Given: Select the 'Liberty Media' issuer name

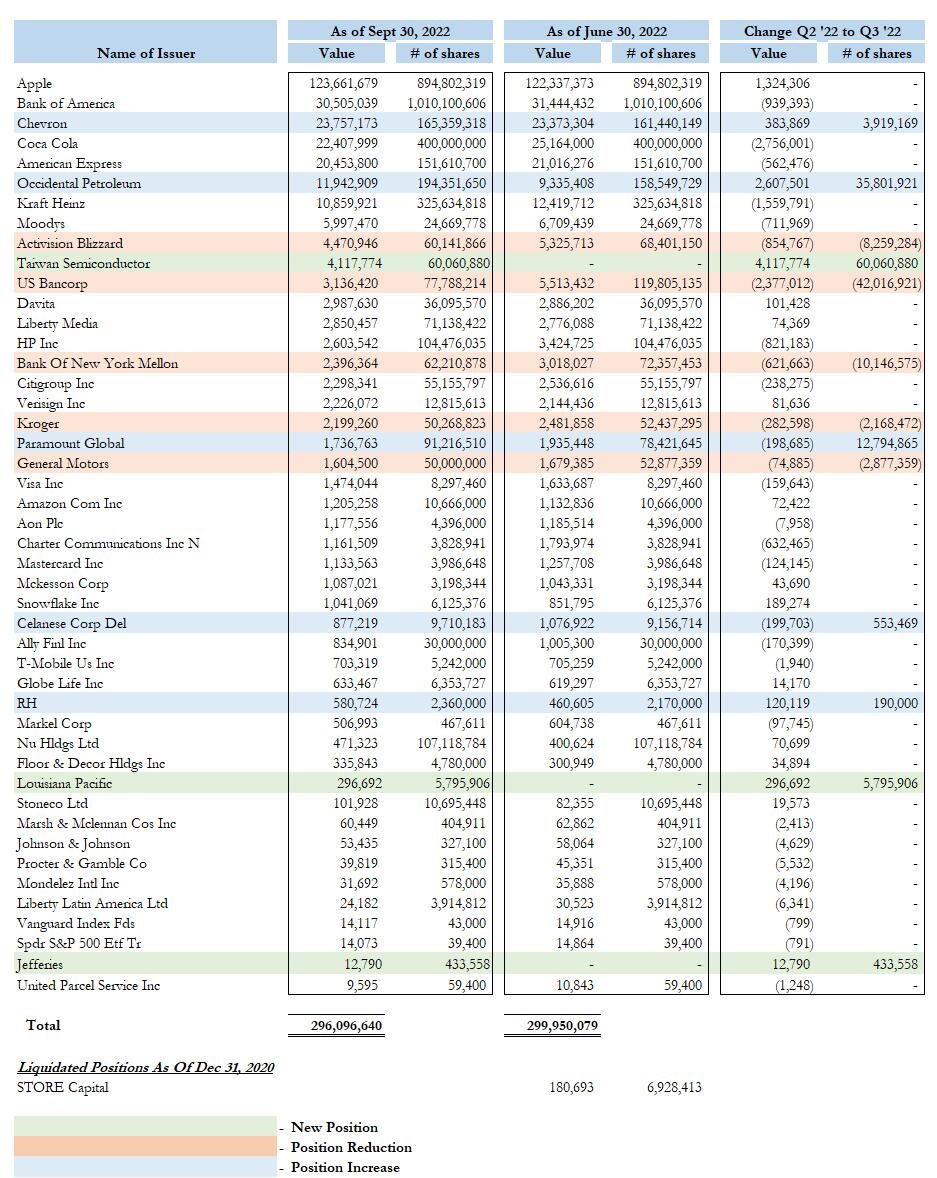Looking at the screenshot, I should pos(57,324).
